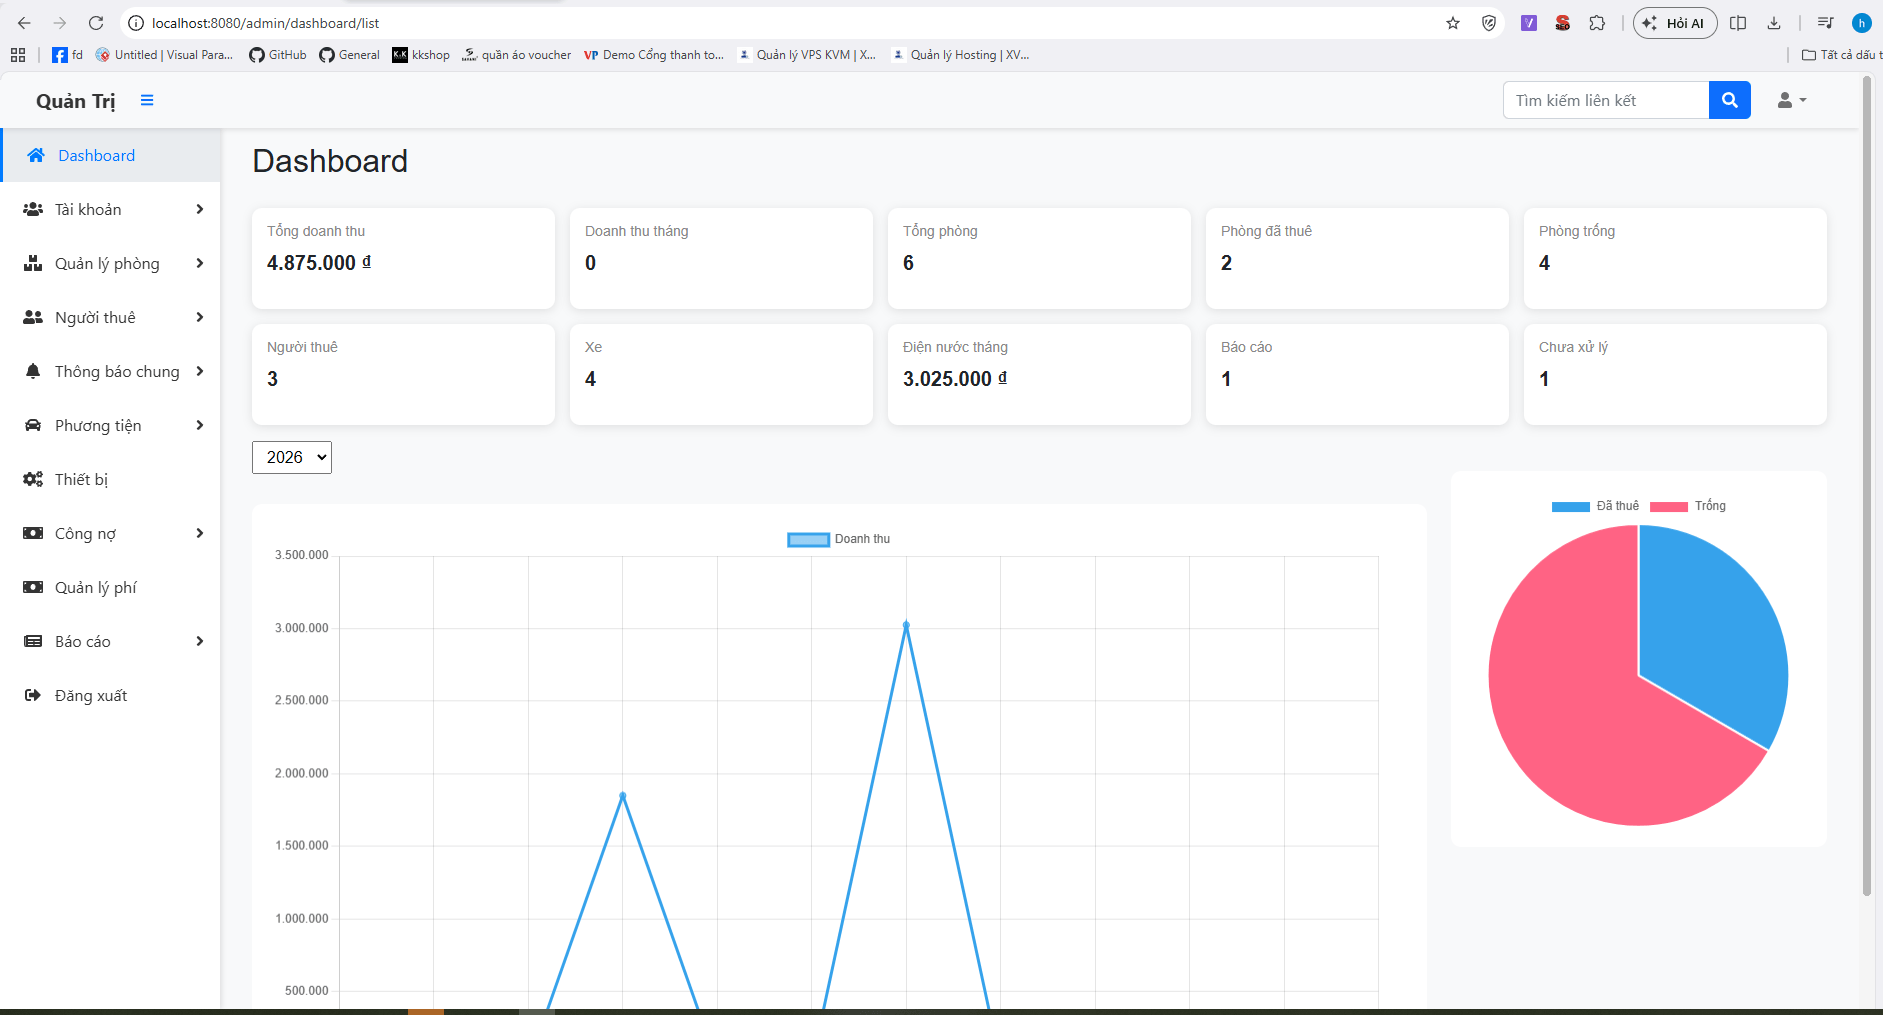The width and height of the screenshot is (1883, 1015).
Task: Click in the Tìm kiếm liên kết field
Action: (1606, 100)
